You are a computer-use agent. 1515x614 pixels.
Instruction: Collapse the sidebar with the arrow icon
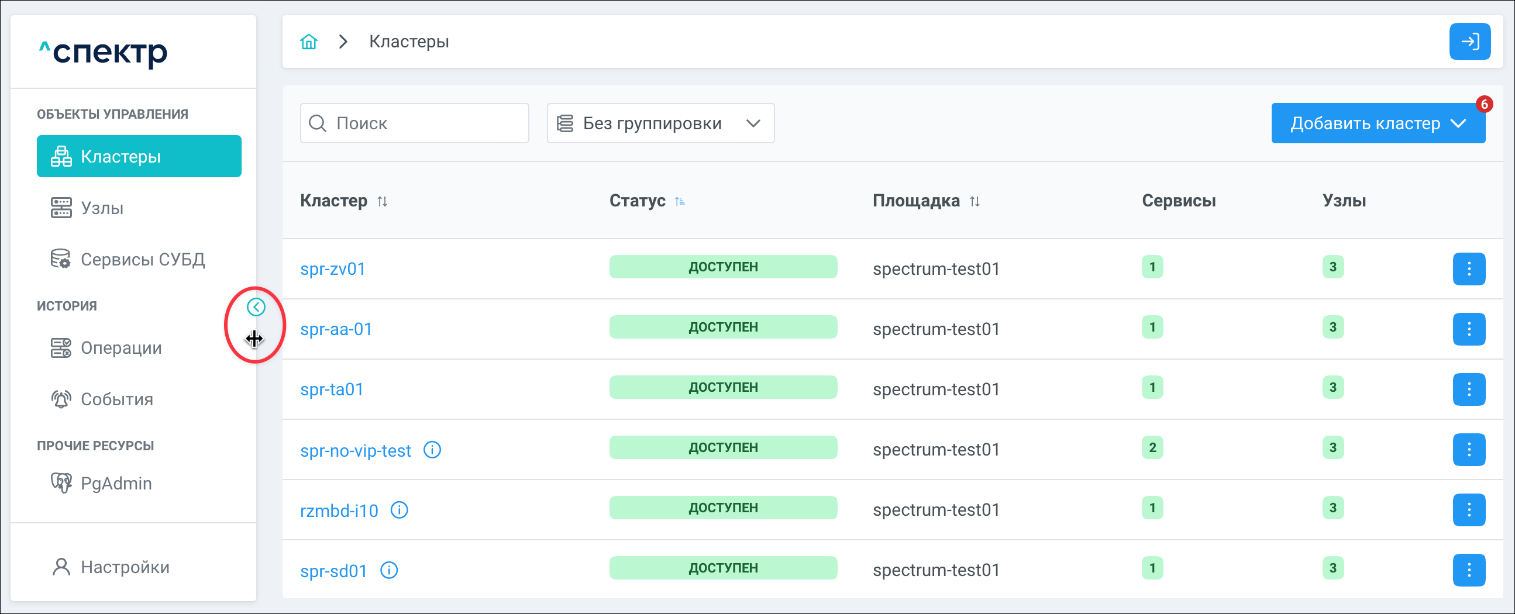(256, 307)
